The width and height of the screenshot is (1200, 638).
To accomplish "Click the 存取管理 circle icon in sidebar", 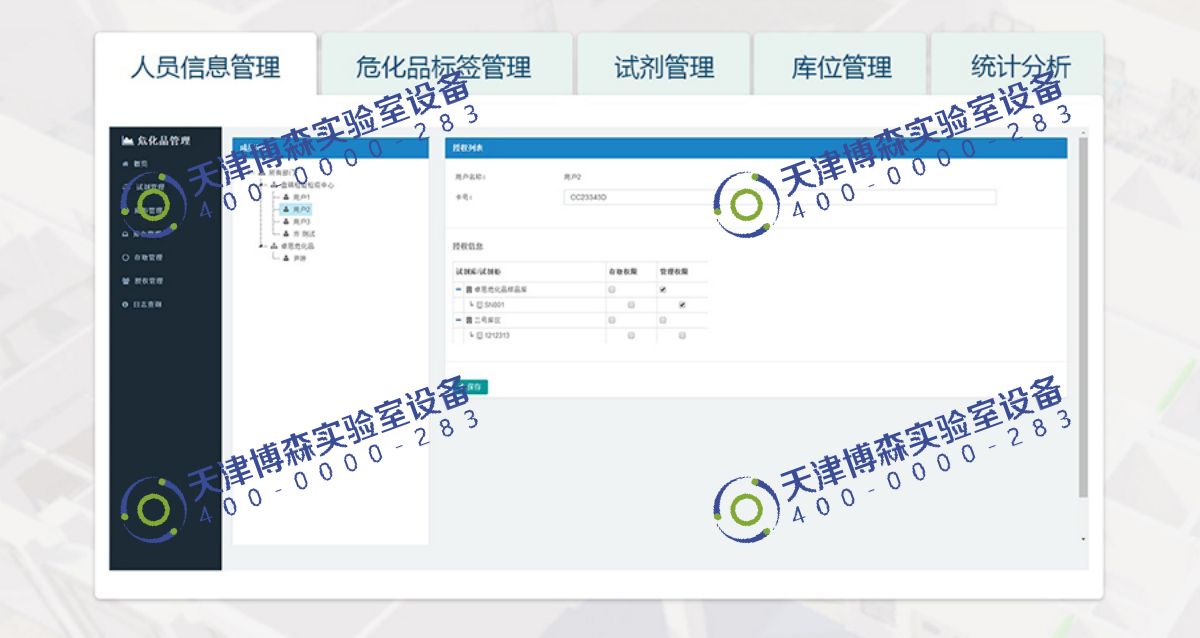I will coord(125,257).
